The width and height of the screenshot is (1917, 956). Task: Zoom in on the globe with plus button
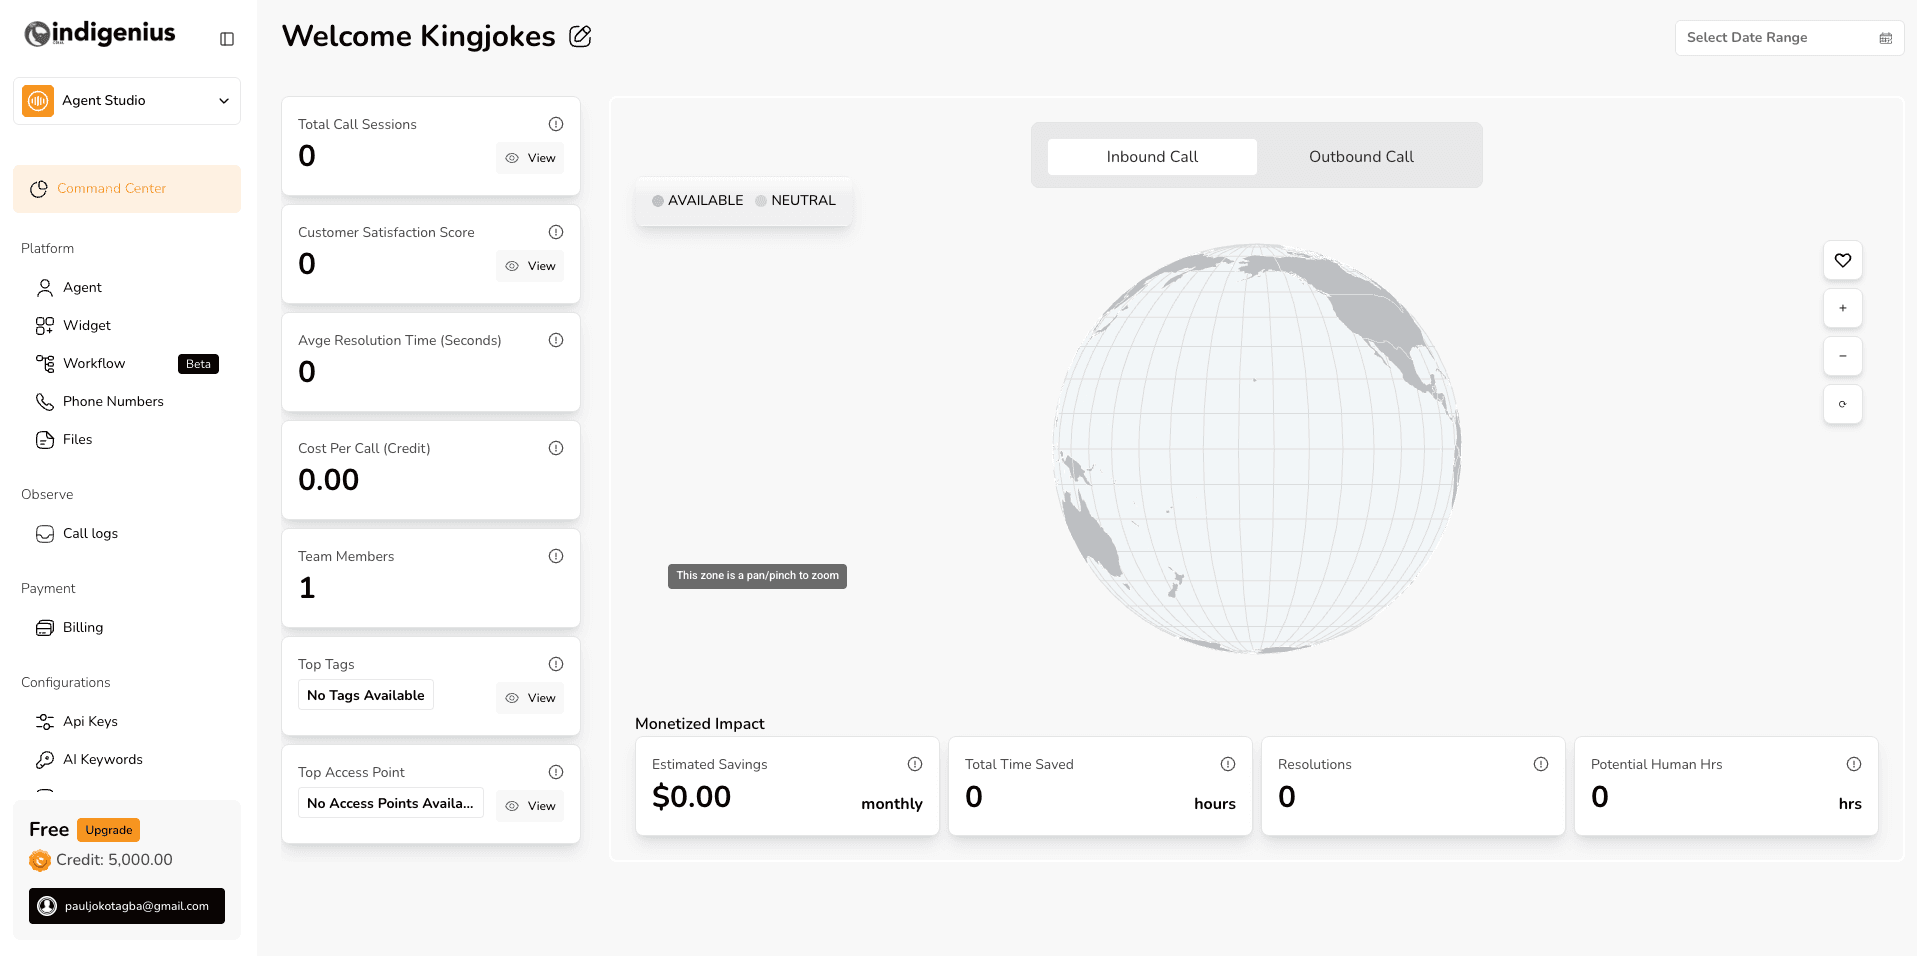[1842, 308]
